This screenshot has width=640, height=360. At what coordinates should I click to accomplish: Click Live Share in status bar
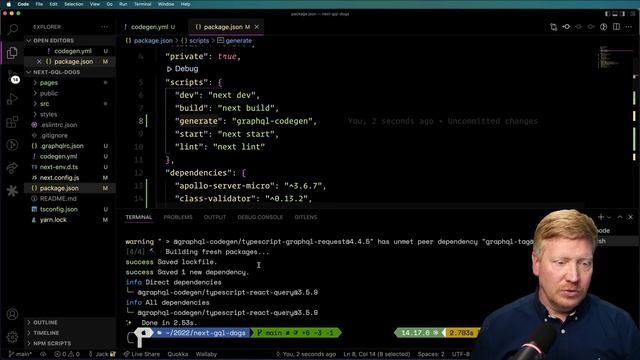pos(142,354)
